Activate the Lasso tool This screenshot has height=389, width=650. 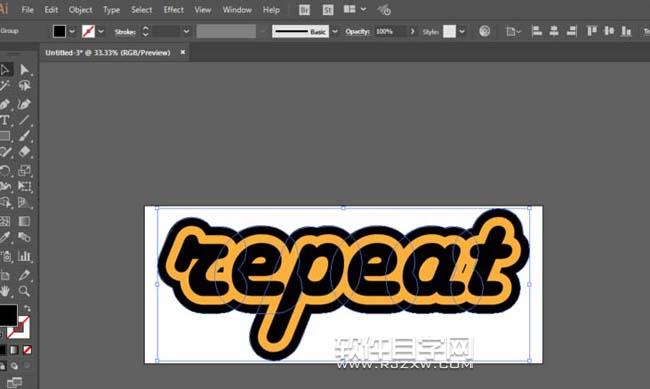[x=24, y=86]
